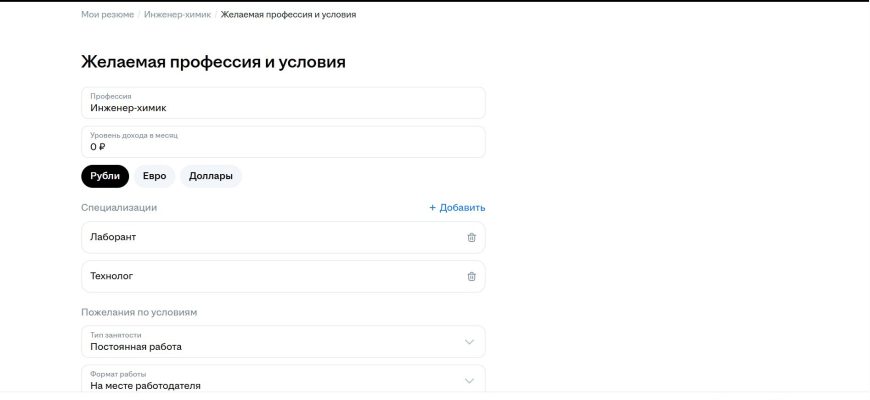Image resolution: width=870 pixels, height=400 pixels.
Task: Focus the Профессия input field
Action: coord(283,103)
